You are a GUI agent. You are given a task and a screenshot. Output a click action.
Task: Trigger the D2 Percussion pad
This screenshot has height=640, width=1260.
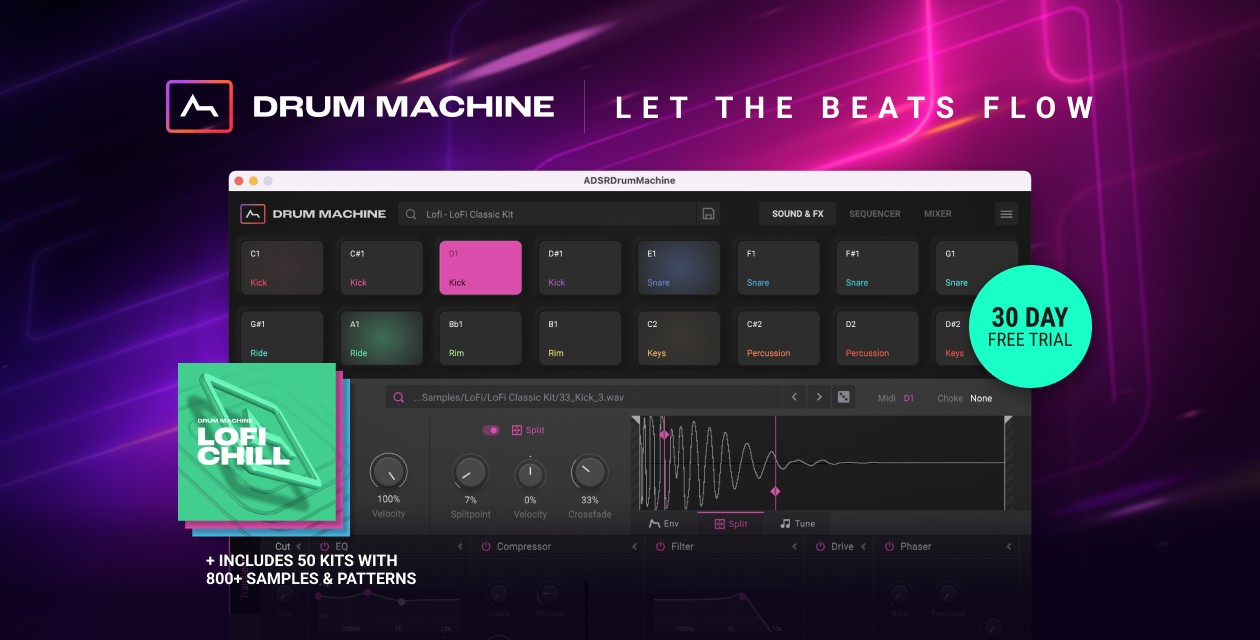pos(877,338)
